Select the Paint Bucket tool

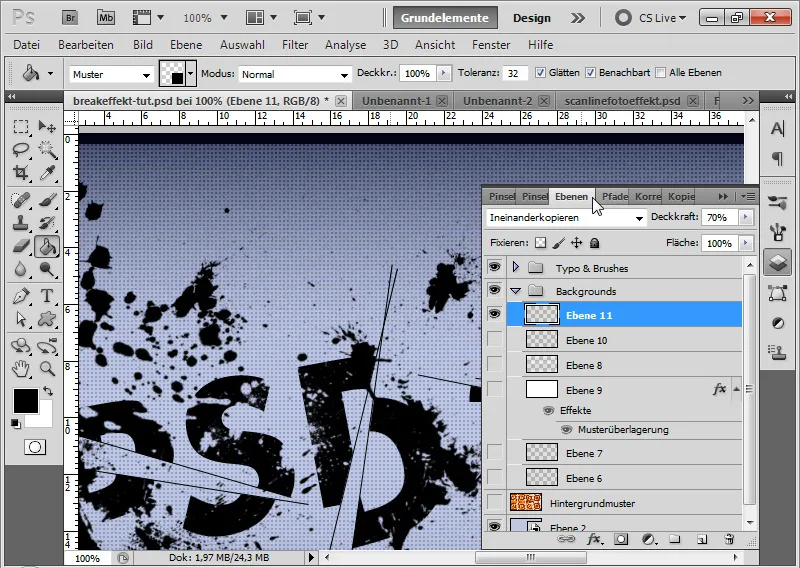47,246
